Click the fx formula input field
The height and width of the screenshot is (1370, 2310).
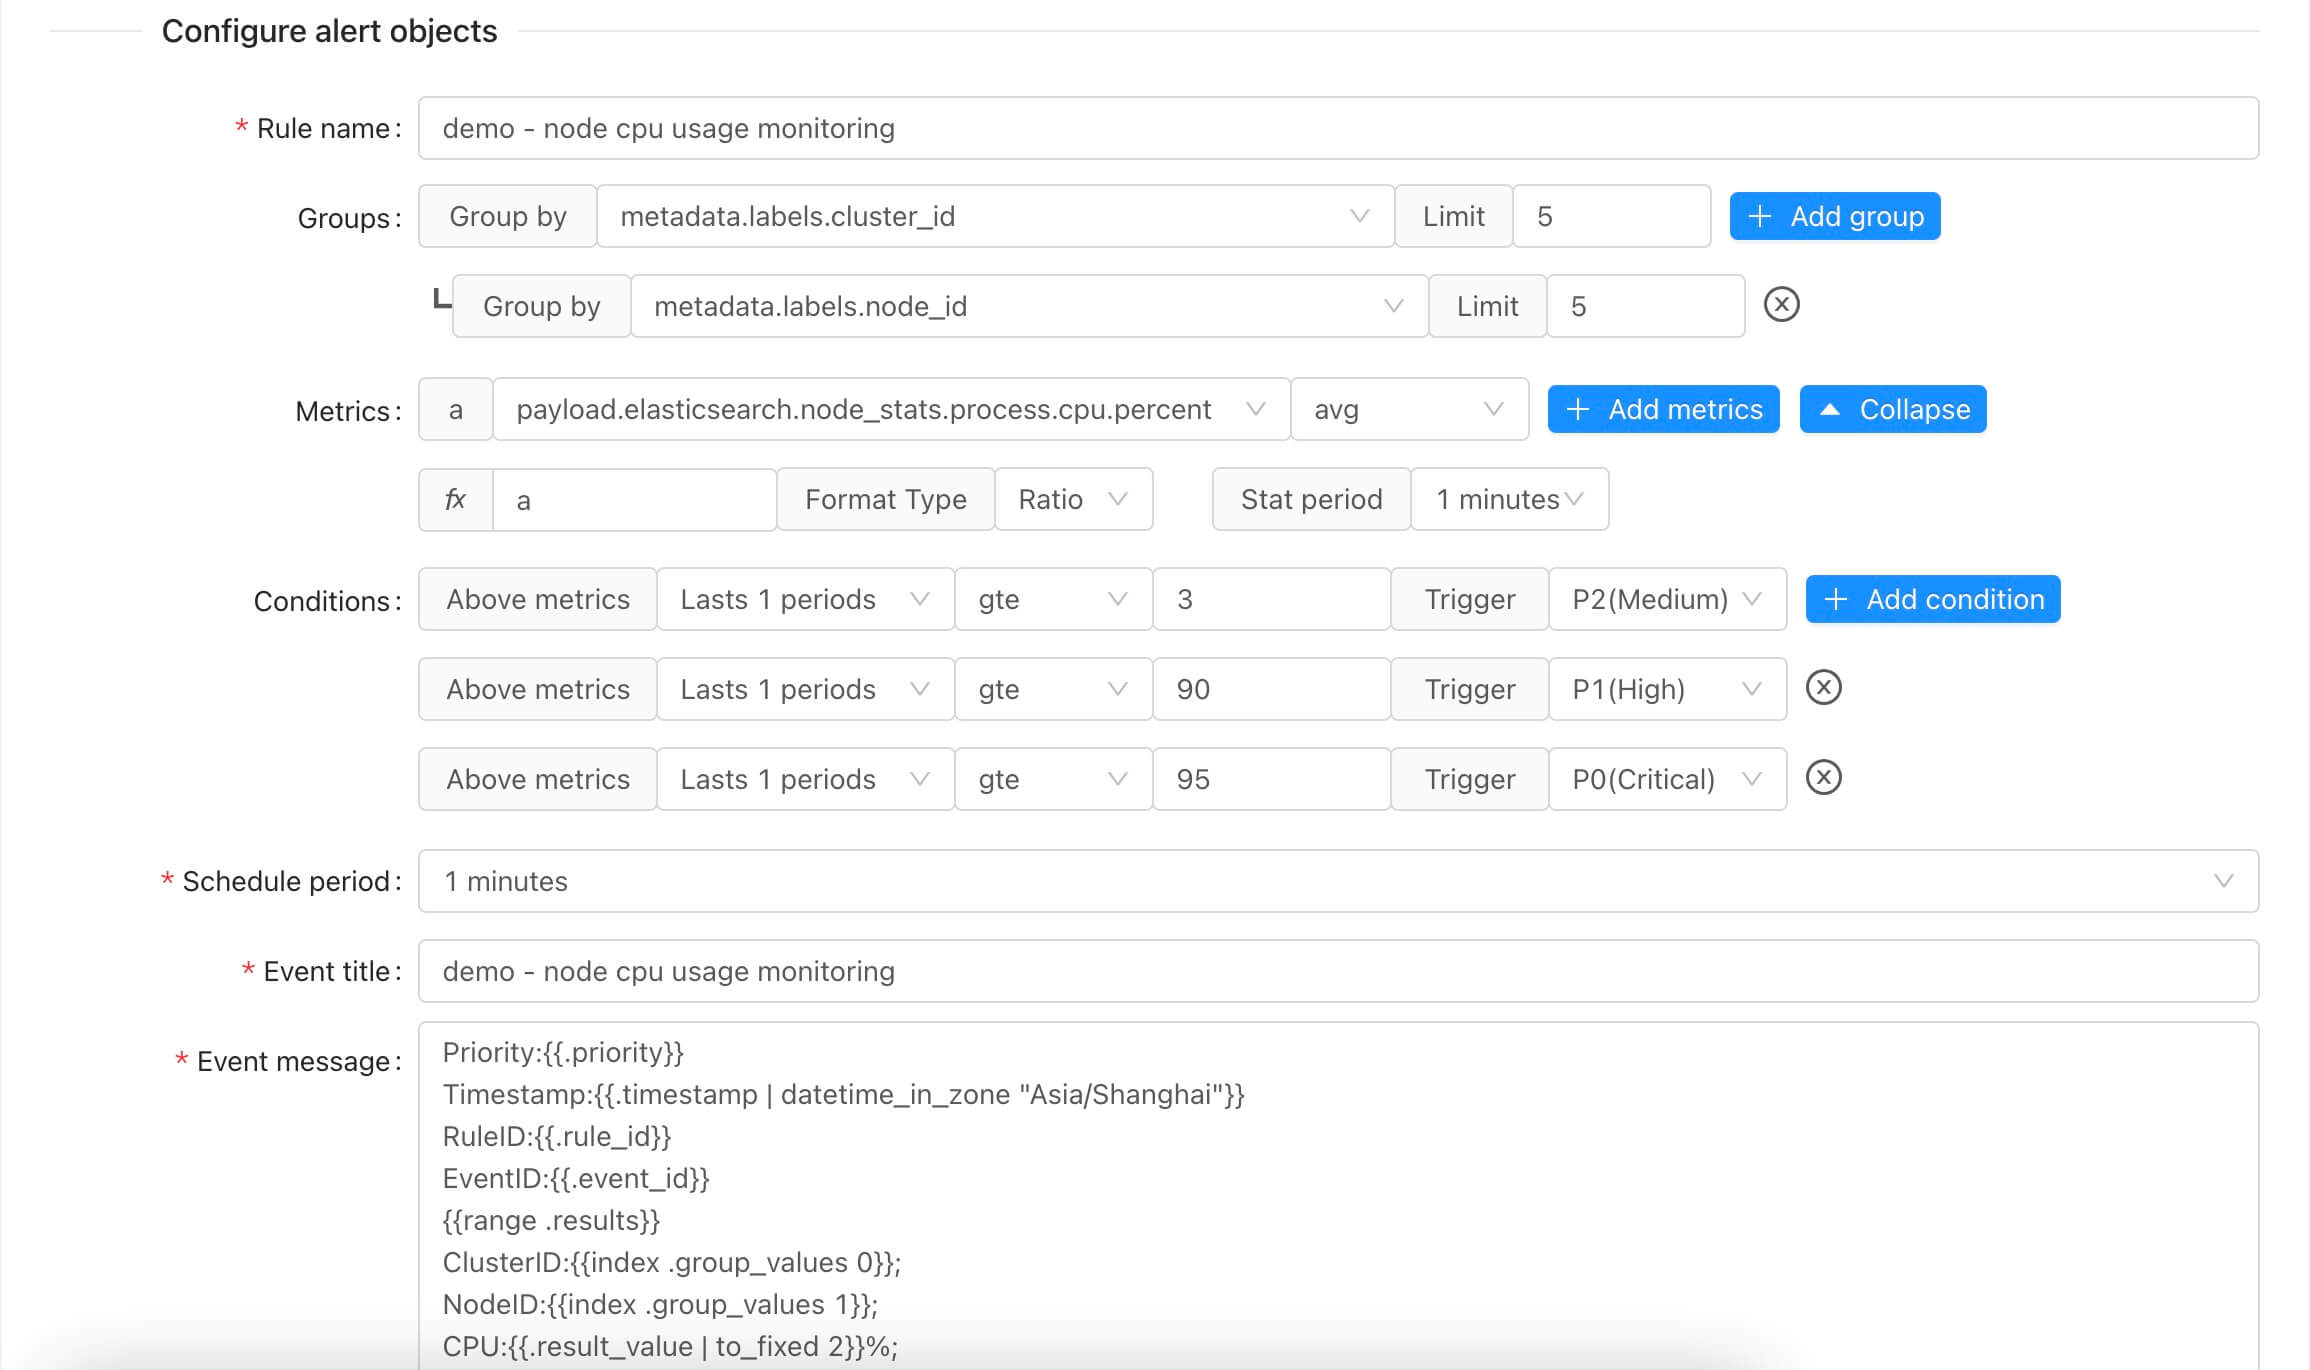coord(634,500)
